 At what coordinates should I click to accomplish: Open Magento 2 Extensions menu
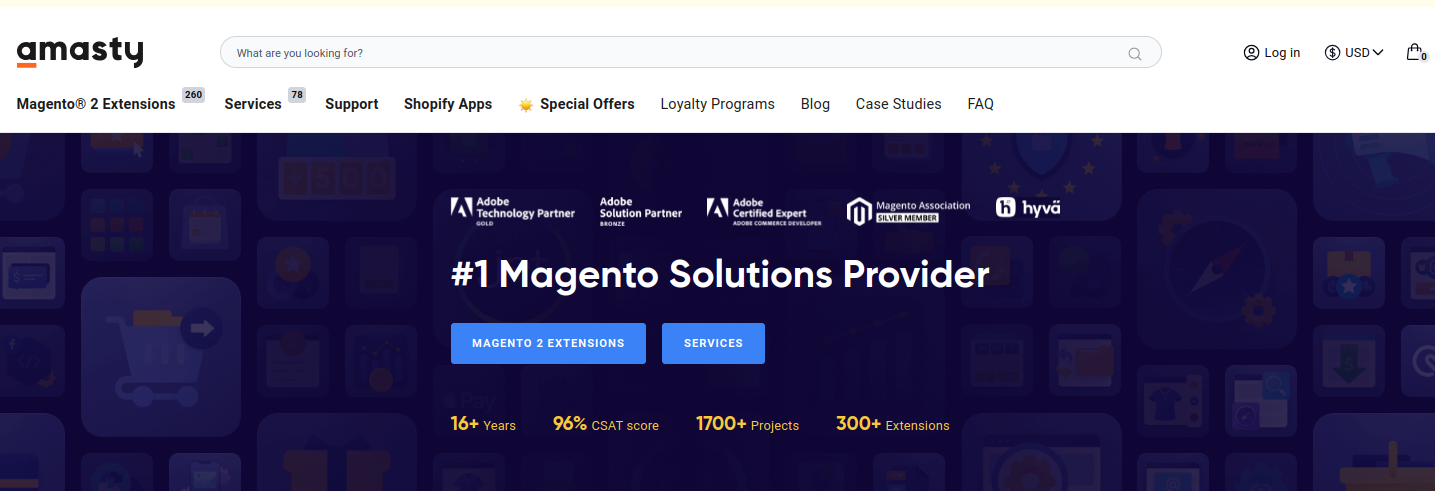(96, 104)
